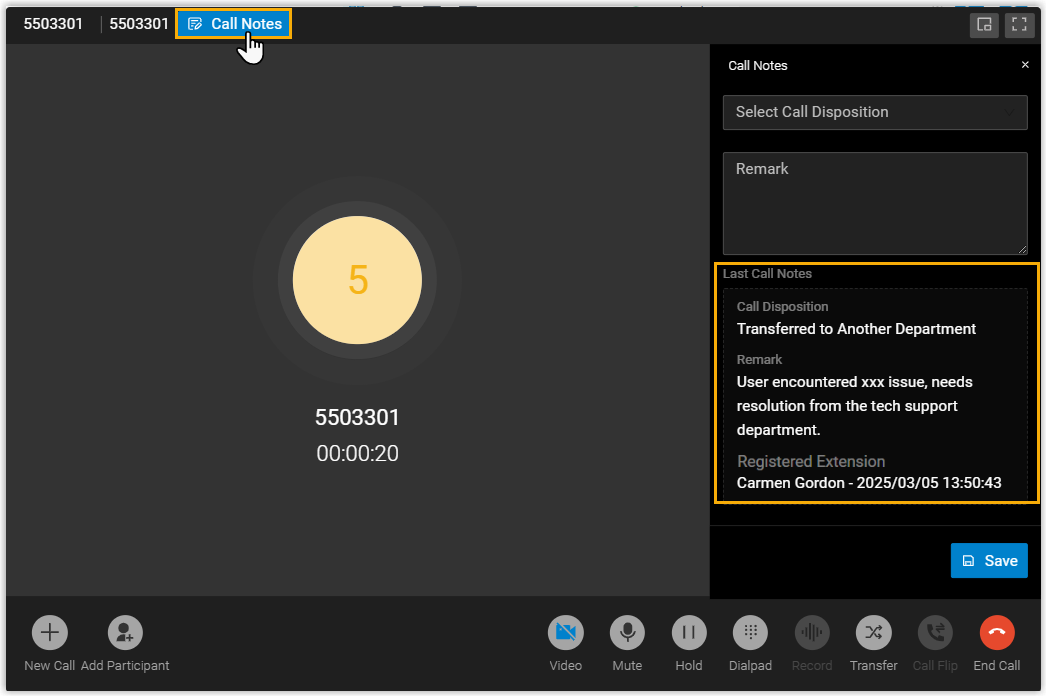Click in the Remark text area
This screenshot has width=1047, height=697.
click(875, 203)
